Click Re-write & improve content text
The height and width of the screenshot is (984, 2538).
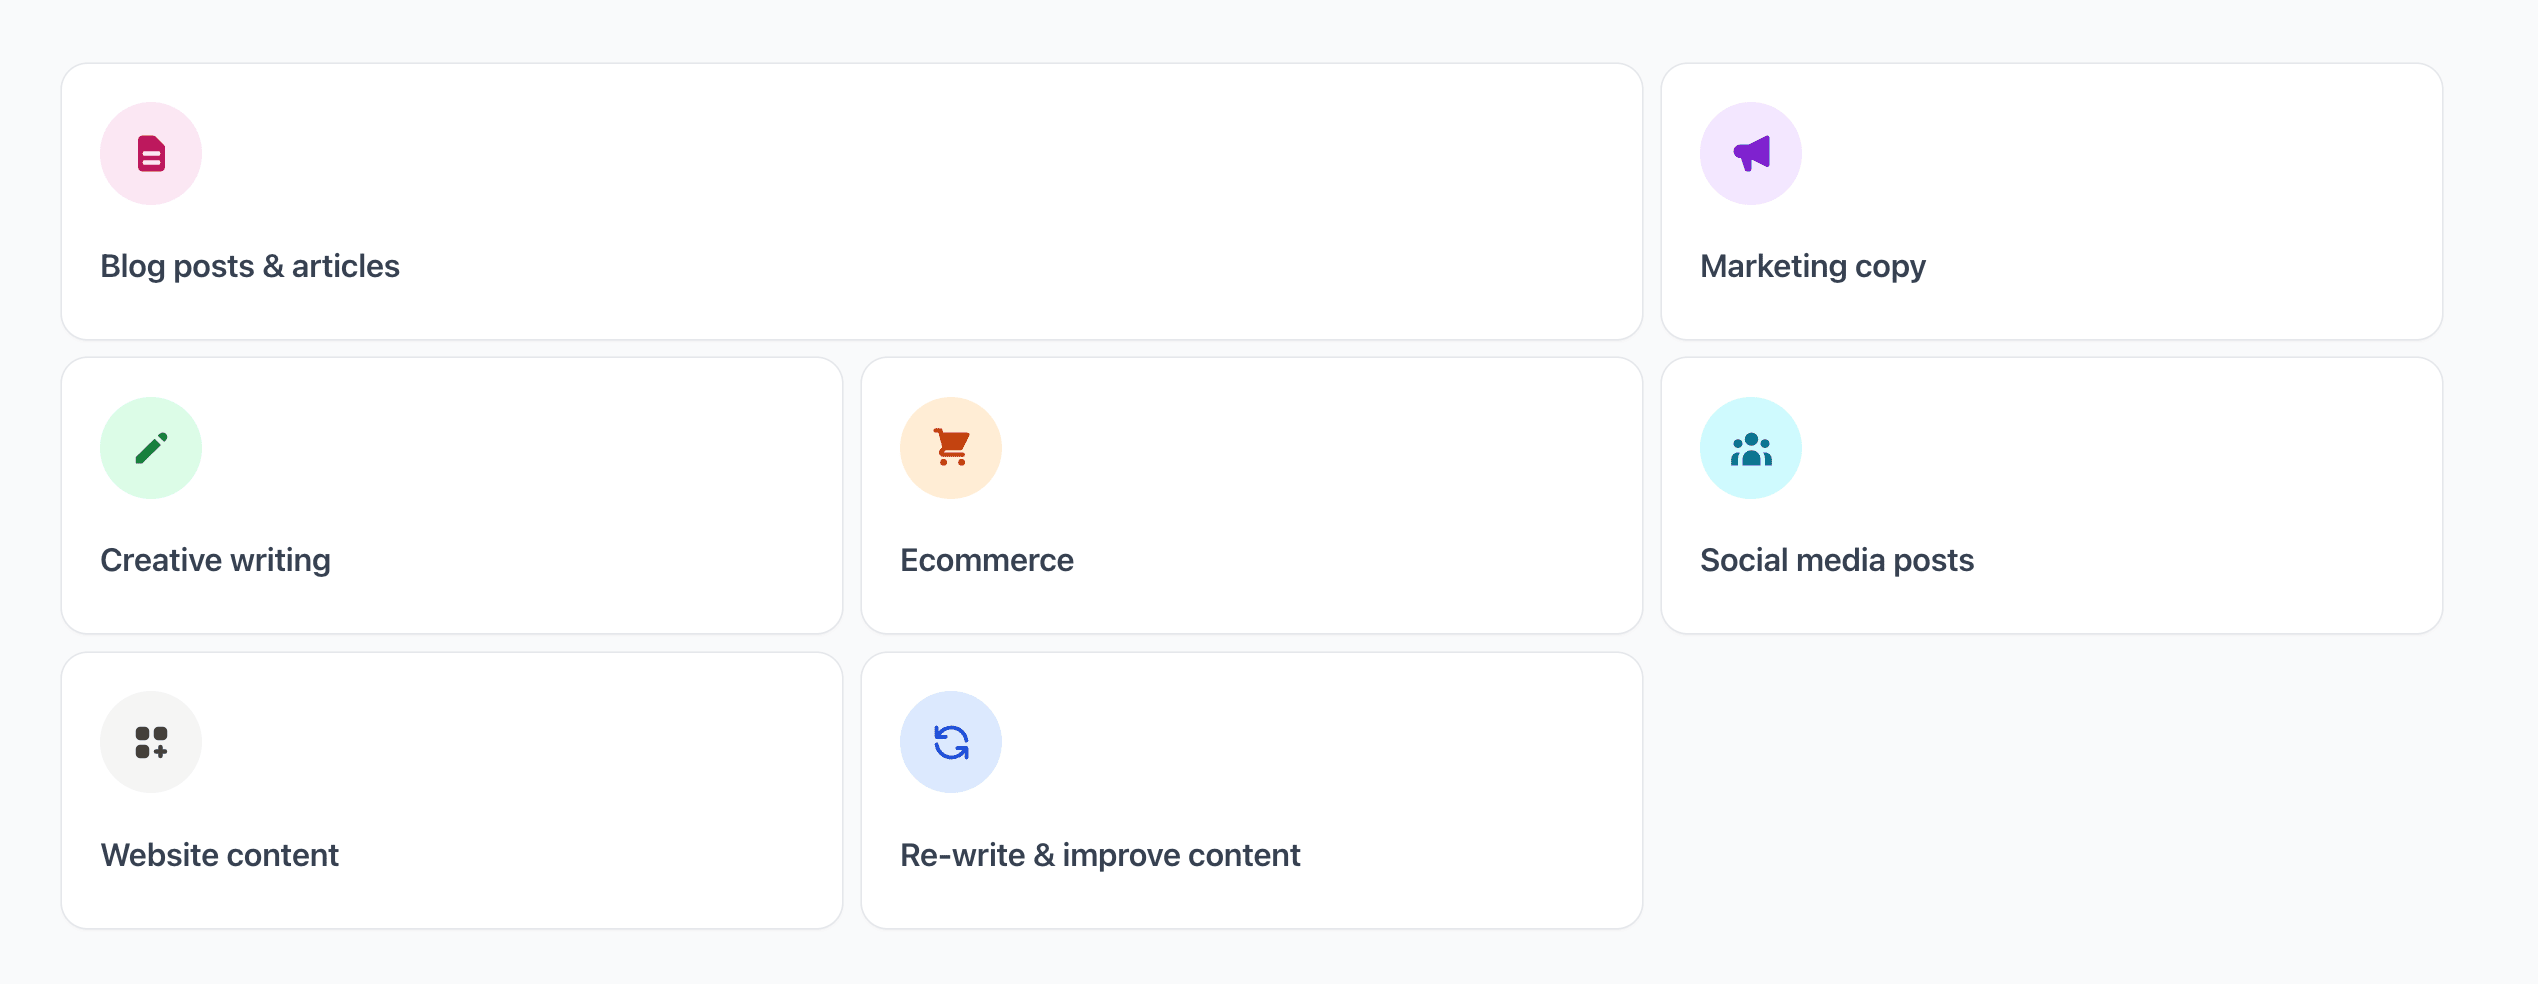[x=1099, y=855]
